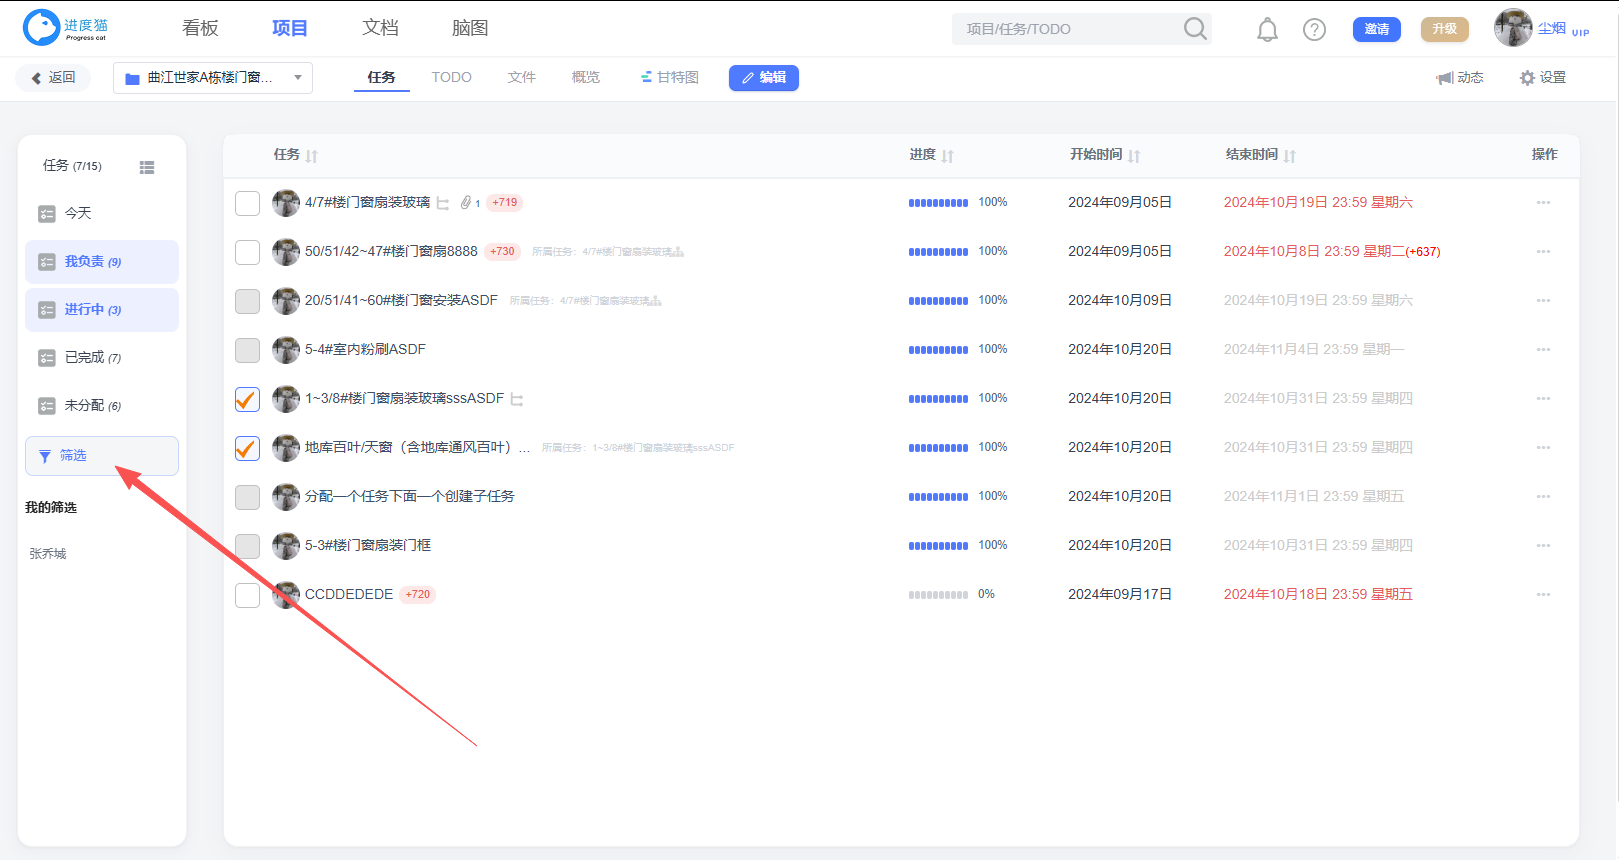Open the 项目 top menu

290,28
